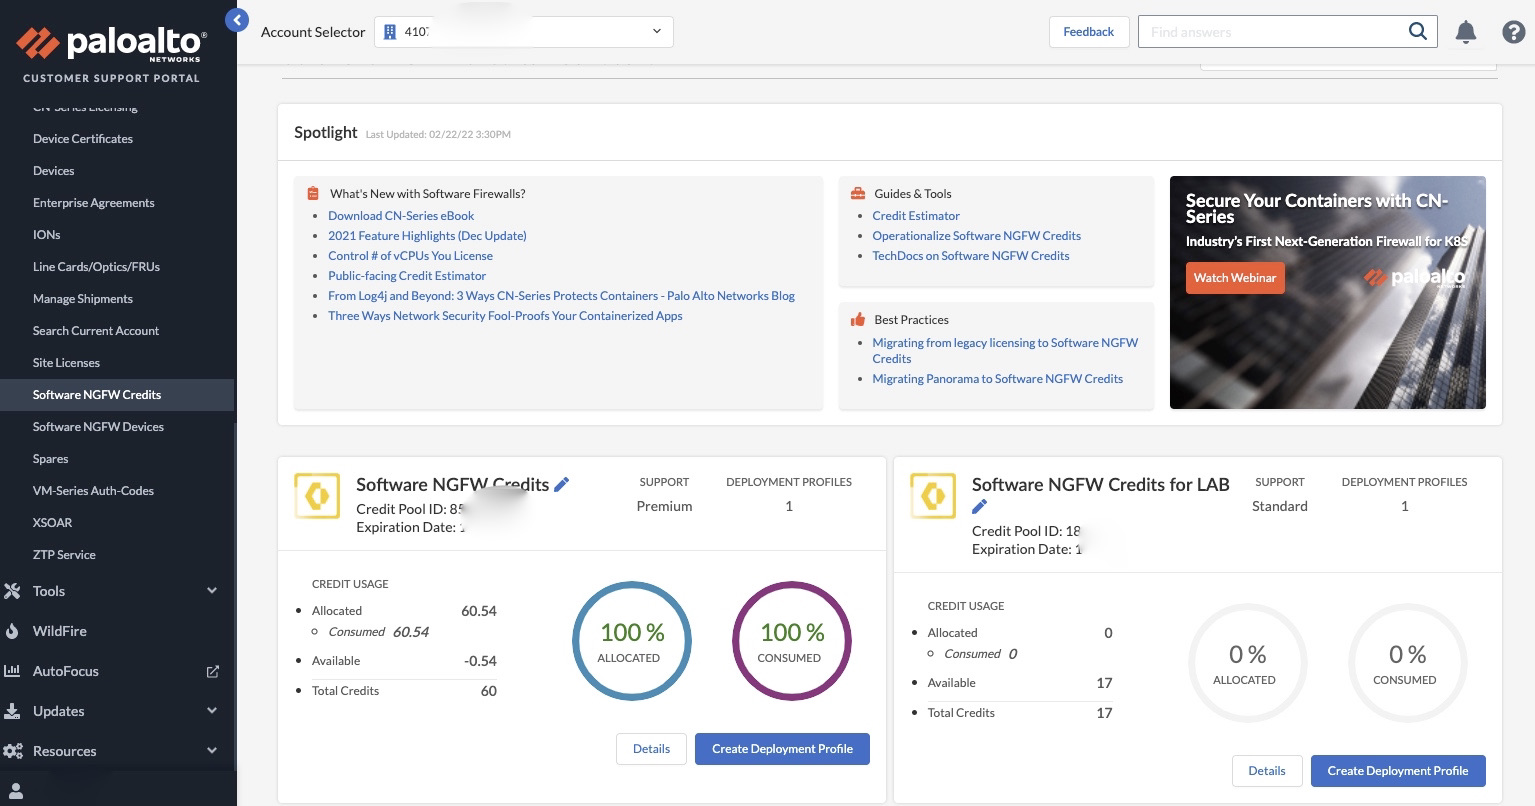
Task: Open Software NGFW Devices in sidebar
Action: coord(98,427)
